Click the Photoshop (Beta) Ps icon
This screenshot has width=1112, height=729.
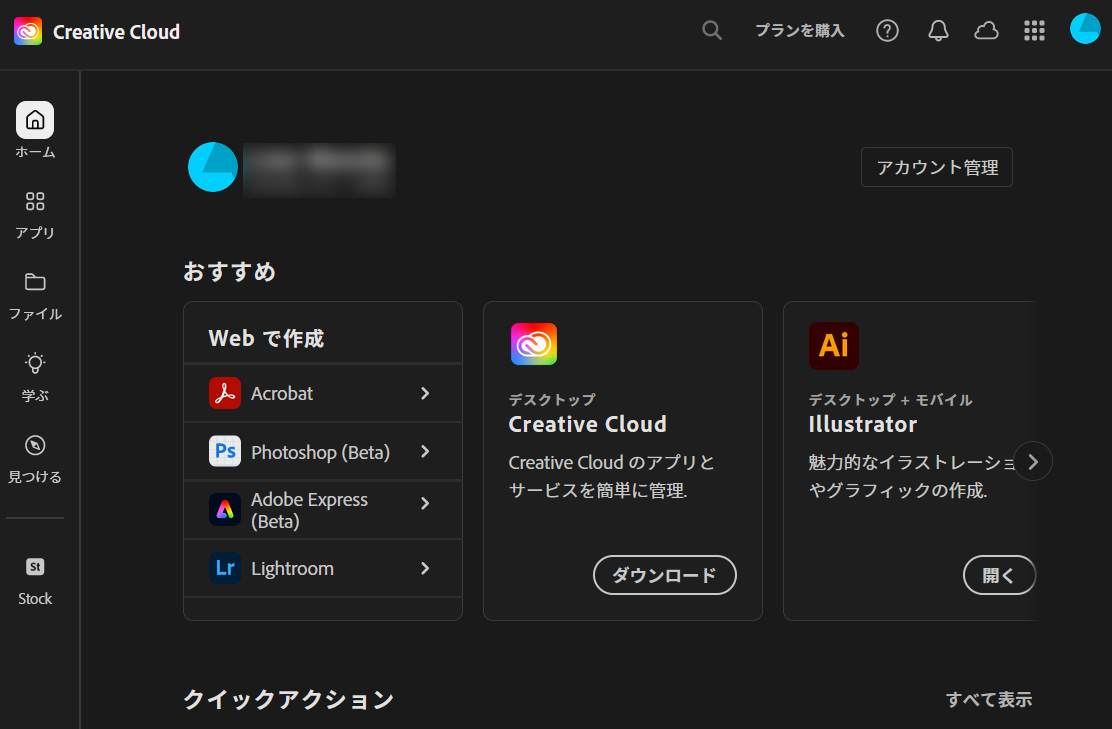(225, 451)
